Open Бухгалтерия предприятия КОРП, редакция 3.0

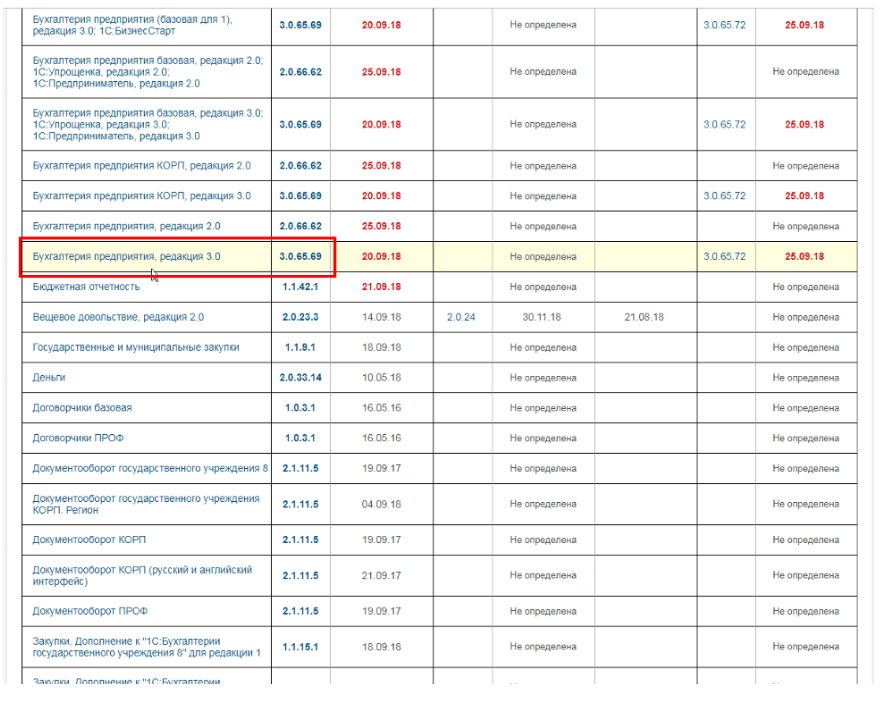(141, 196)
